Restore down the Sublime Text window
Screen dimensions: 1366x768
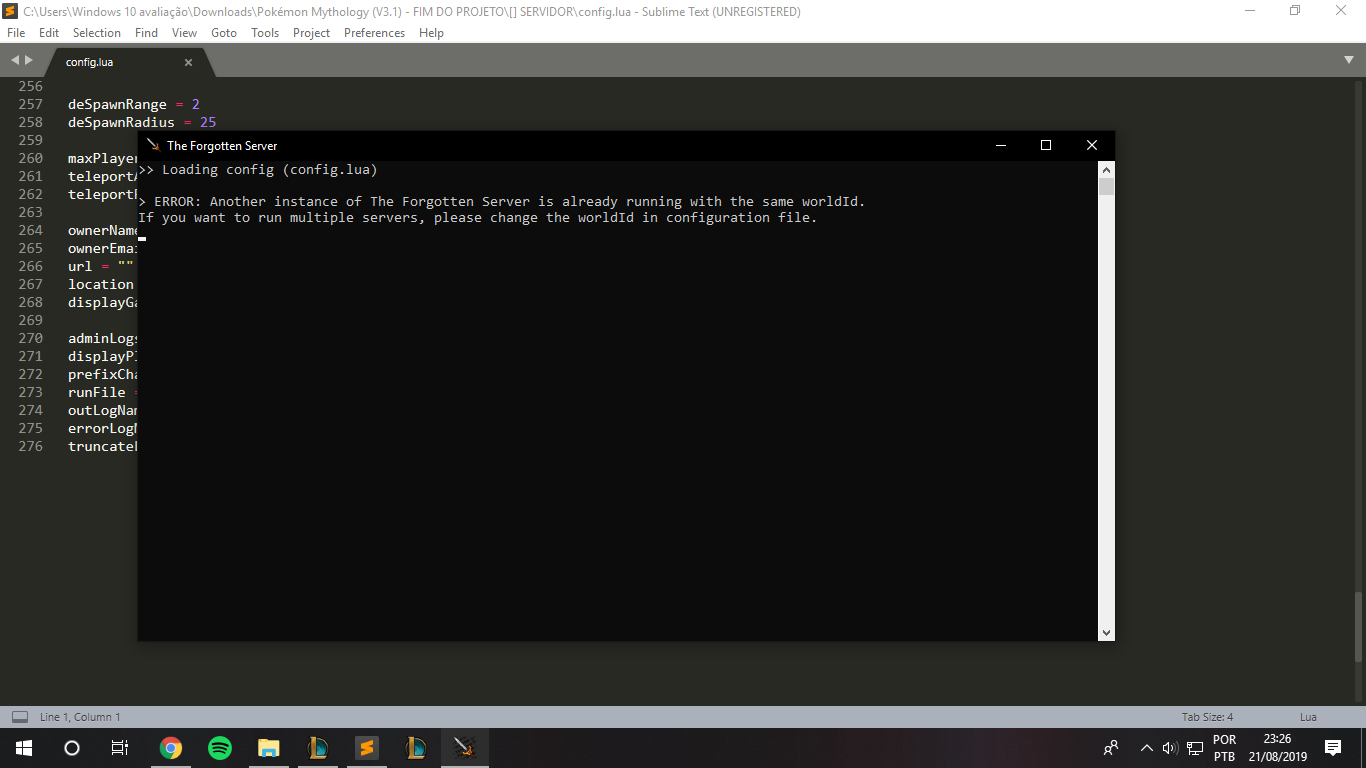[x=1295, y=11]
